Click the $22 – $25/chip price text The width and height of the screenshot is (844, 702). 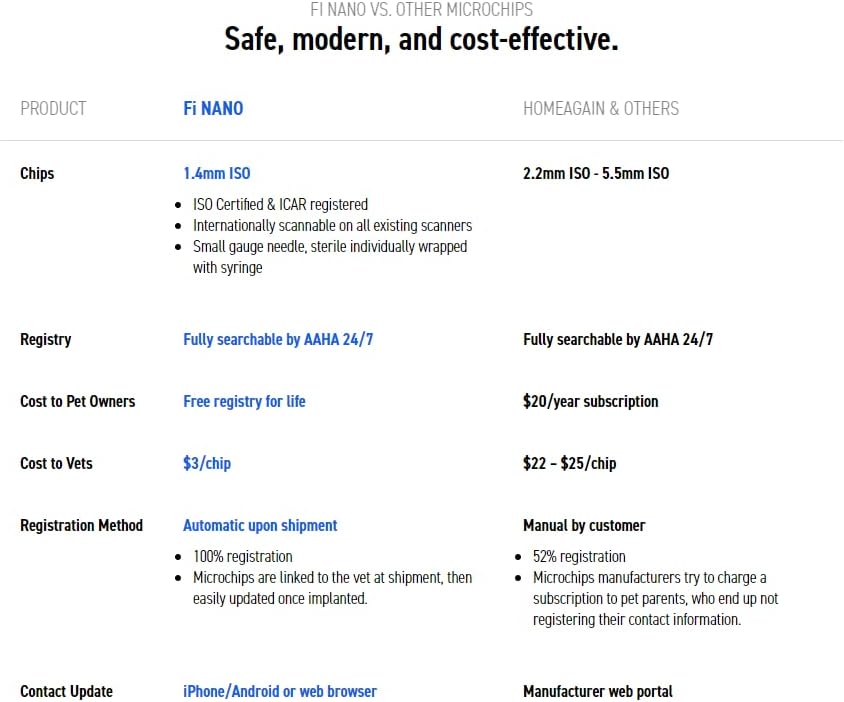569,463
